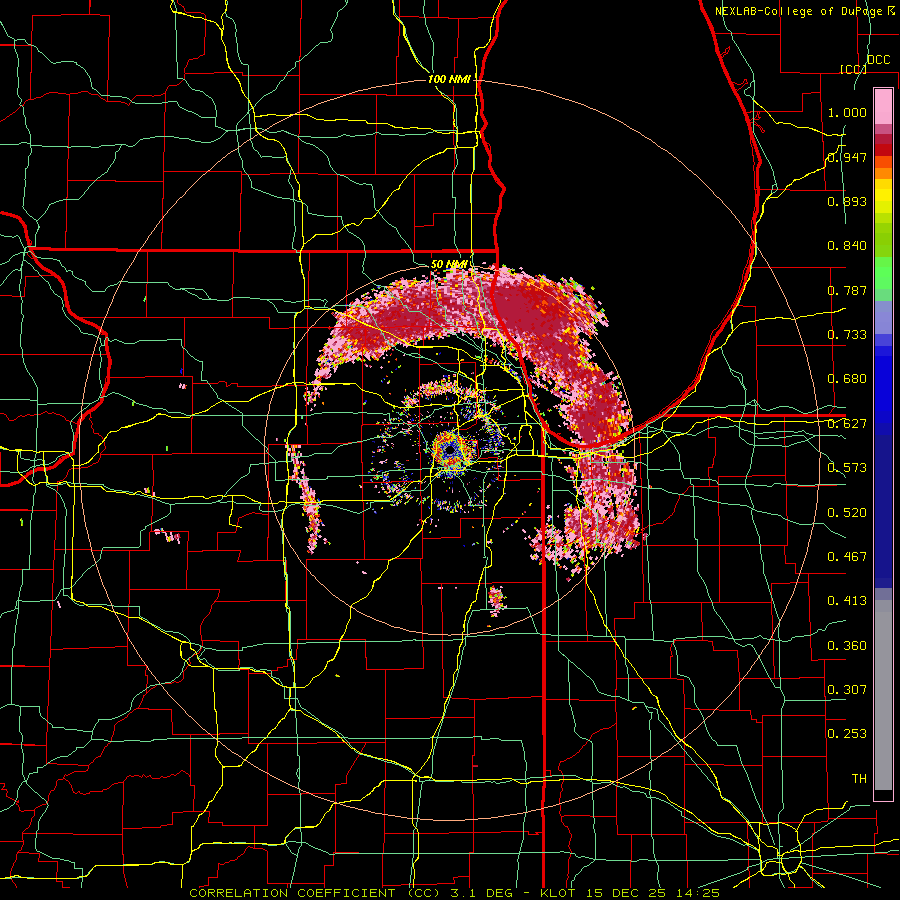
Task: Click the 15 DEC 25 date text
Action: 625,893
